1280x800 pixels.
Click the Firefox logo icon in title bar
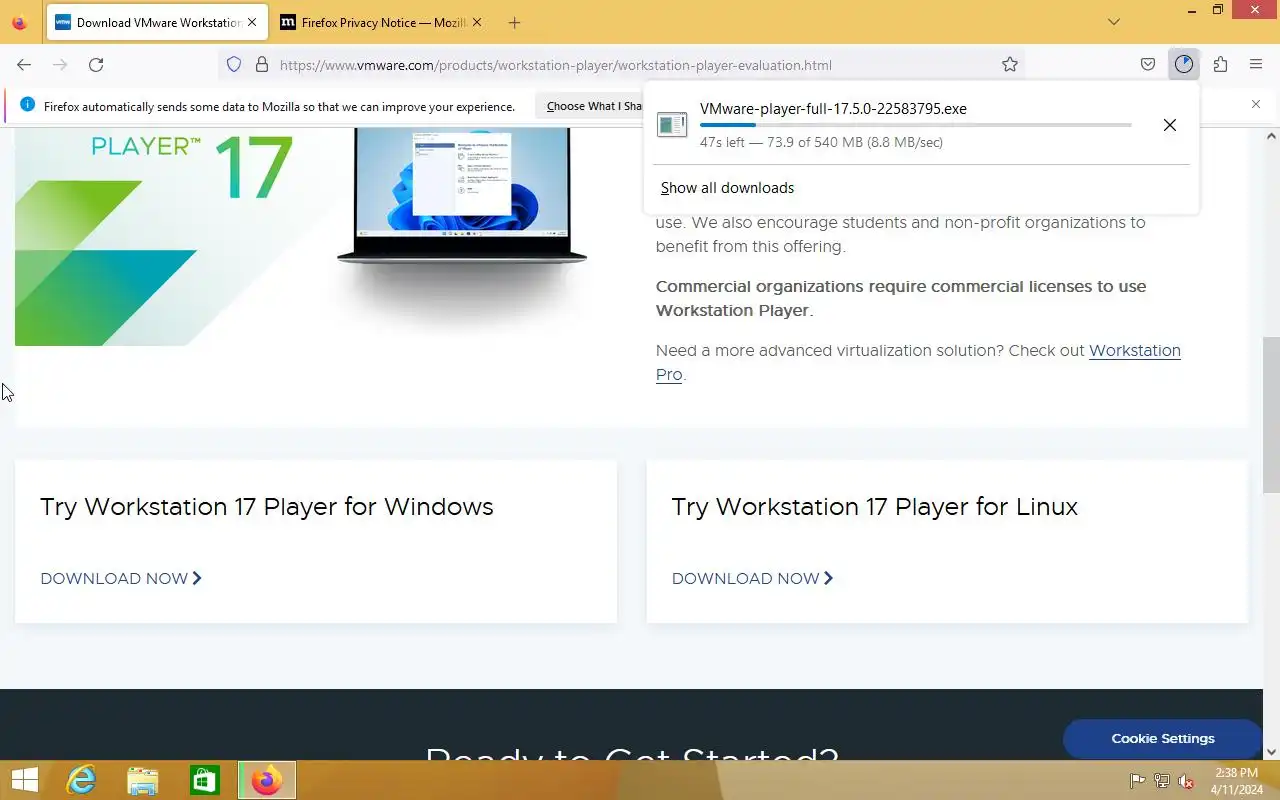tap(19, 22)
